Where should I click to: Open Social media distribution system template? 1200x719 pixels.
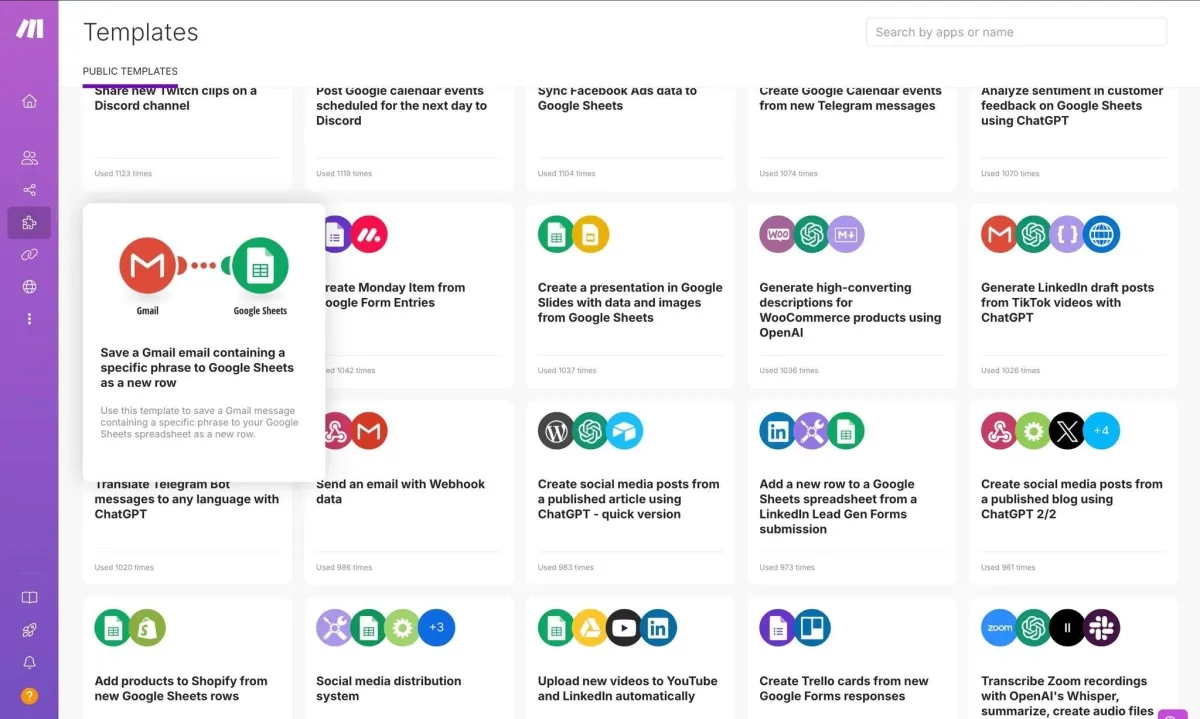tap(388, 688)
